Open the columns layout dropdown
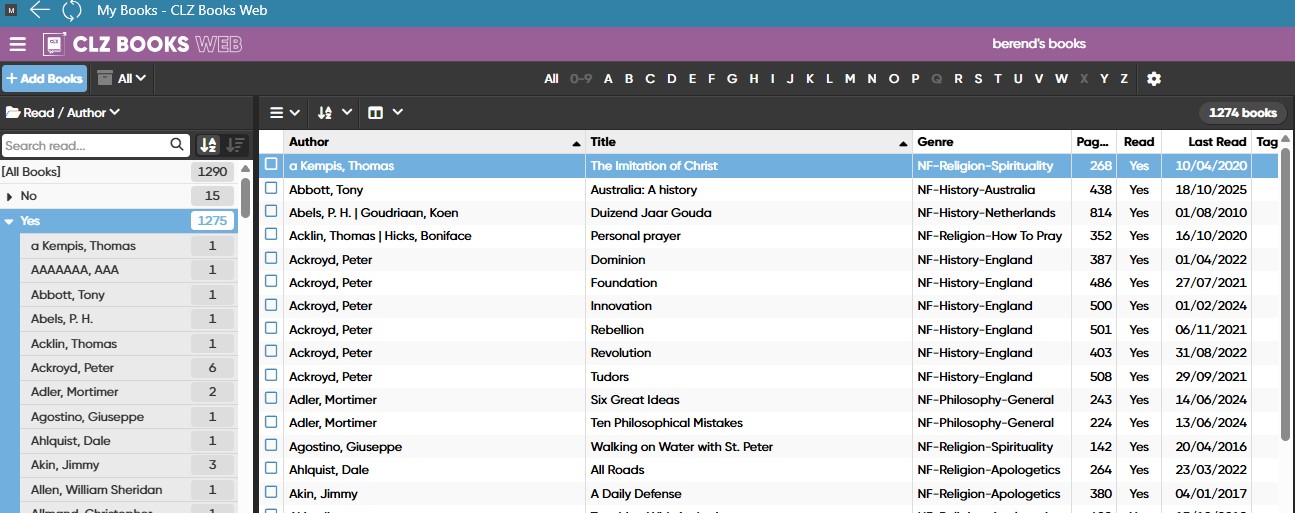Viewport: 1295px width, 513px height. click(385, 113)
